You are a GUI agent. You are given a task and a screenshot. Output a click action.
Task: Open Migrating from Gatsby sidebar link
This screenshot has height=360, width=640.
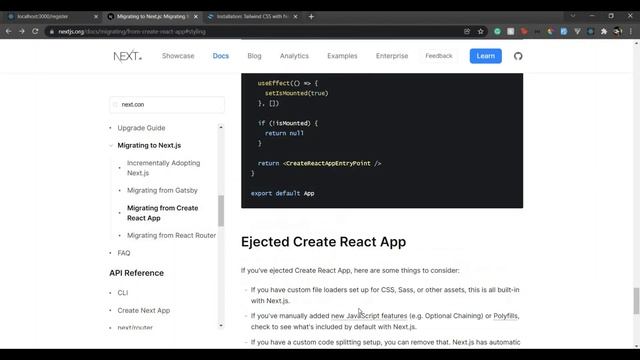coord(162,190)
